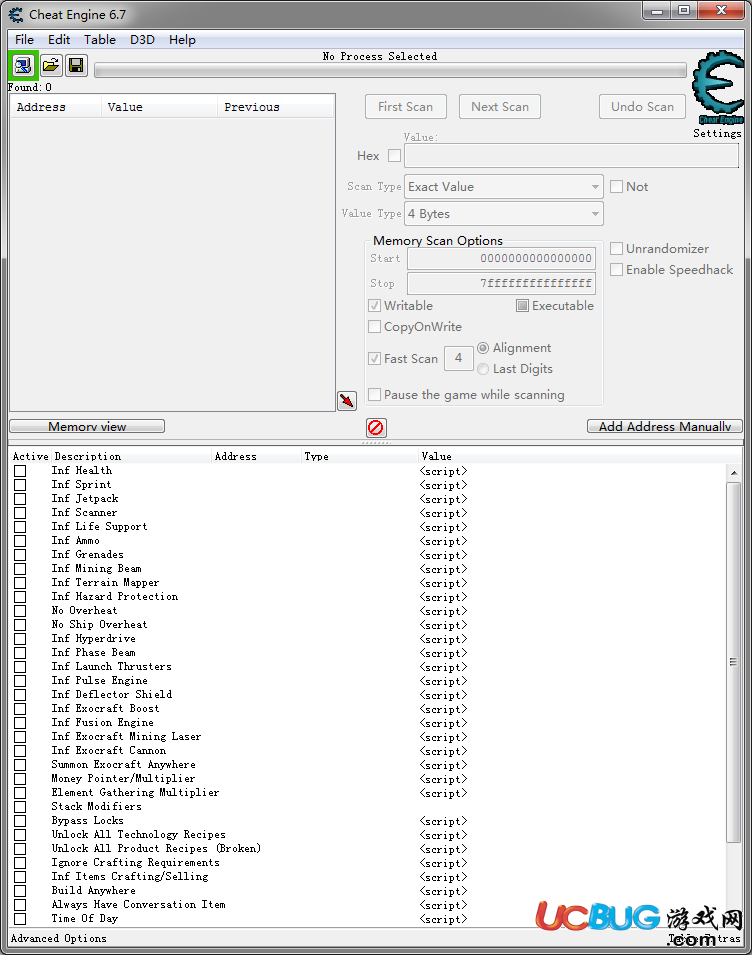Screen dimensions: 752x955
Task: Enable Pause the game while scanning
Action: [x=374, y=395]
